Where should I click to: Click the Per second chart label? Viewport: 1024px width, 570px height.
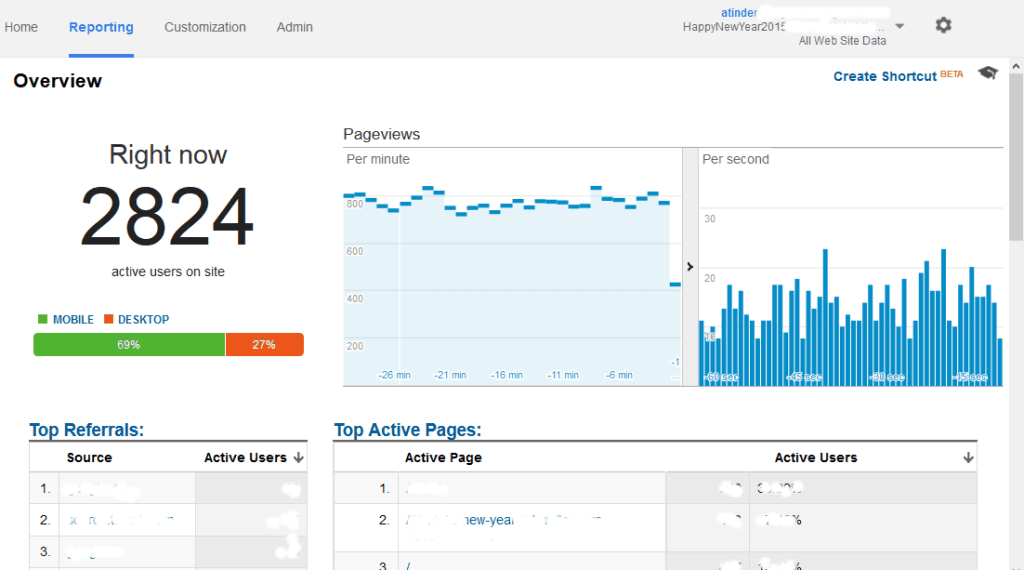pos(735,159)
